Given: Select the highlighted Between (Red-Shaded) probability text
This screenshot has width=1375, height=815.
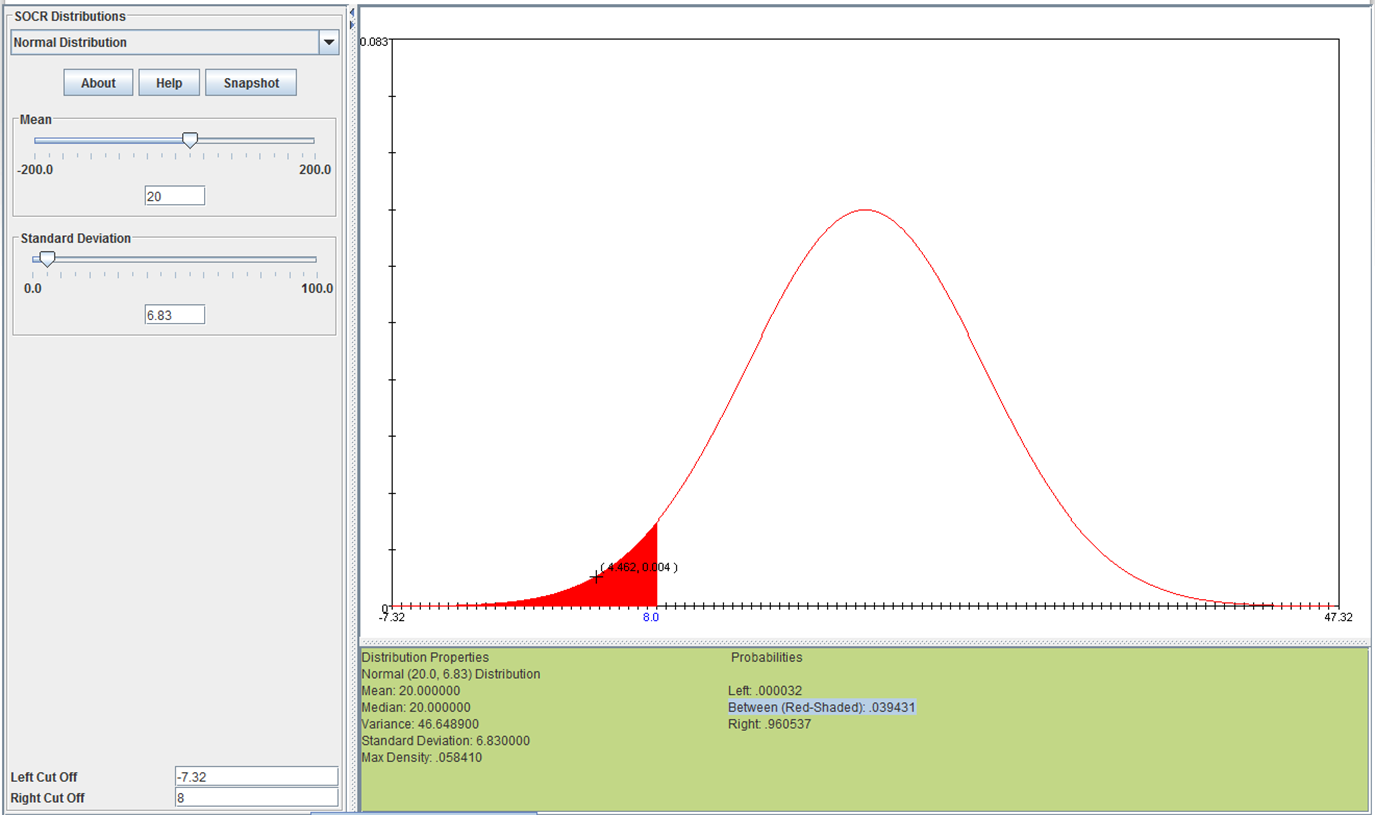Looking at the screenshot, I should tap(822, 708).
